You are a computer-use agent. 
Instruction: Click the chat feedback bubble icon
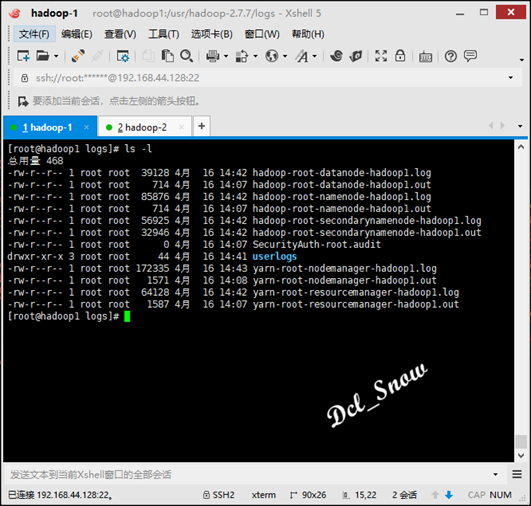470,56
